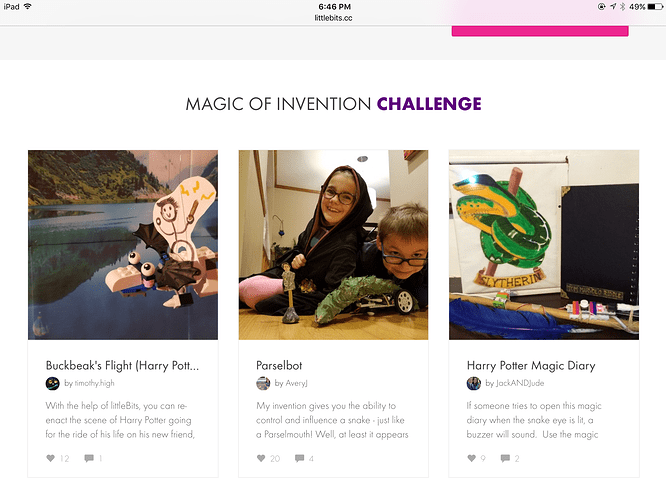Click the pink button at top

(540, 28)
